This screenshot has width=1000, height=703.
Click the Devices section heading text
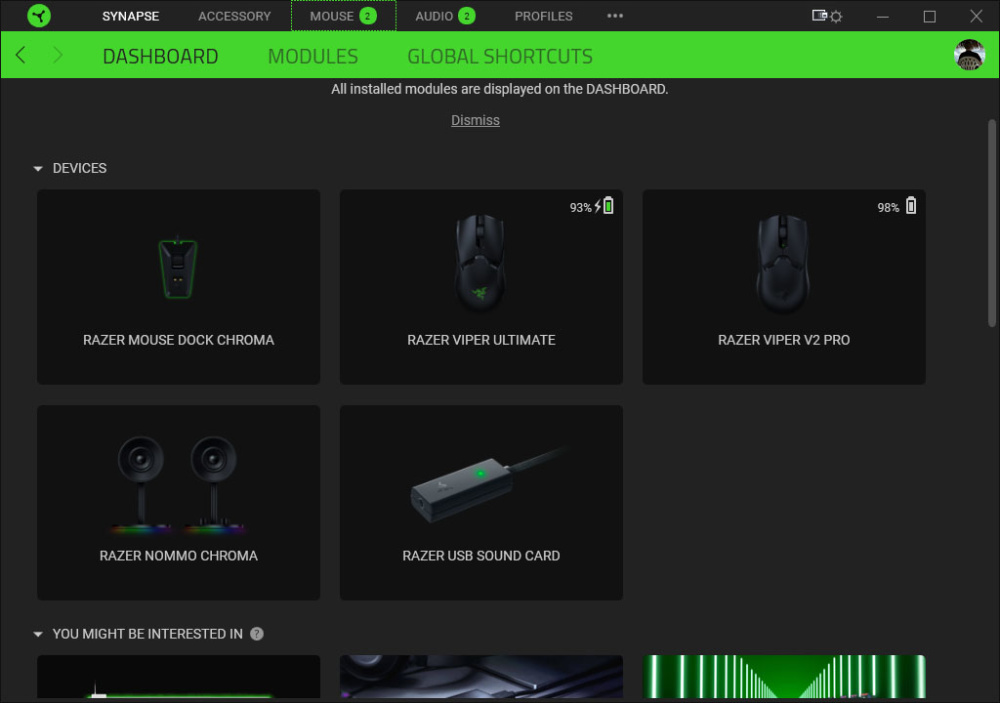click(x=80, y=168)
